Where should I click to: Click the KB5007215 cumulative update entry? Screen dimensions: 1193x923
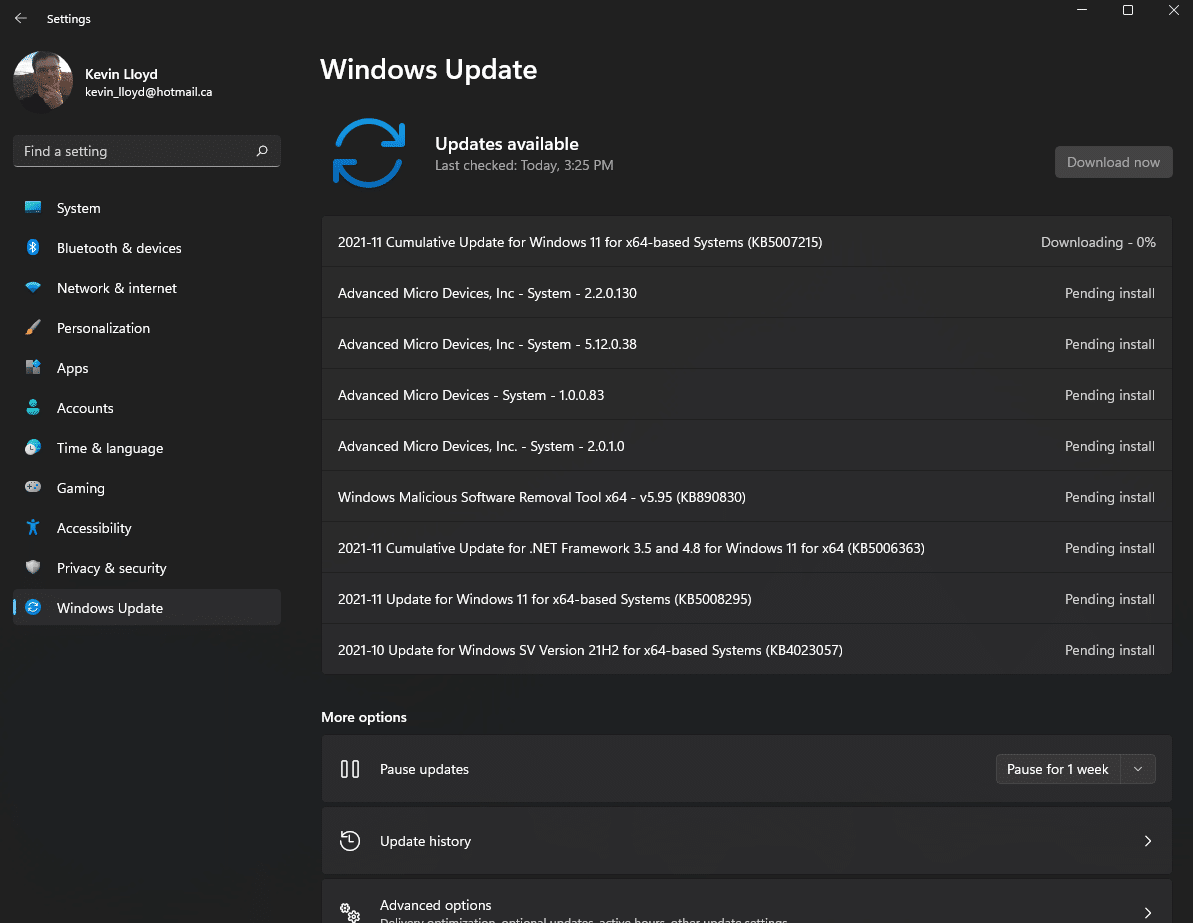click(x=746, y=242)
